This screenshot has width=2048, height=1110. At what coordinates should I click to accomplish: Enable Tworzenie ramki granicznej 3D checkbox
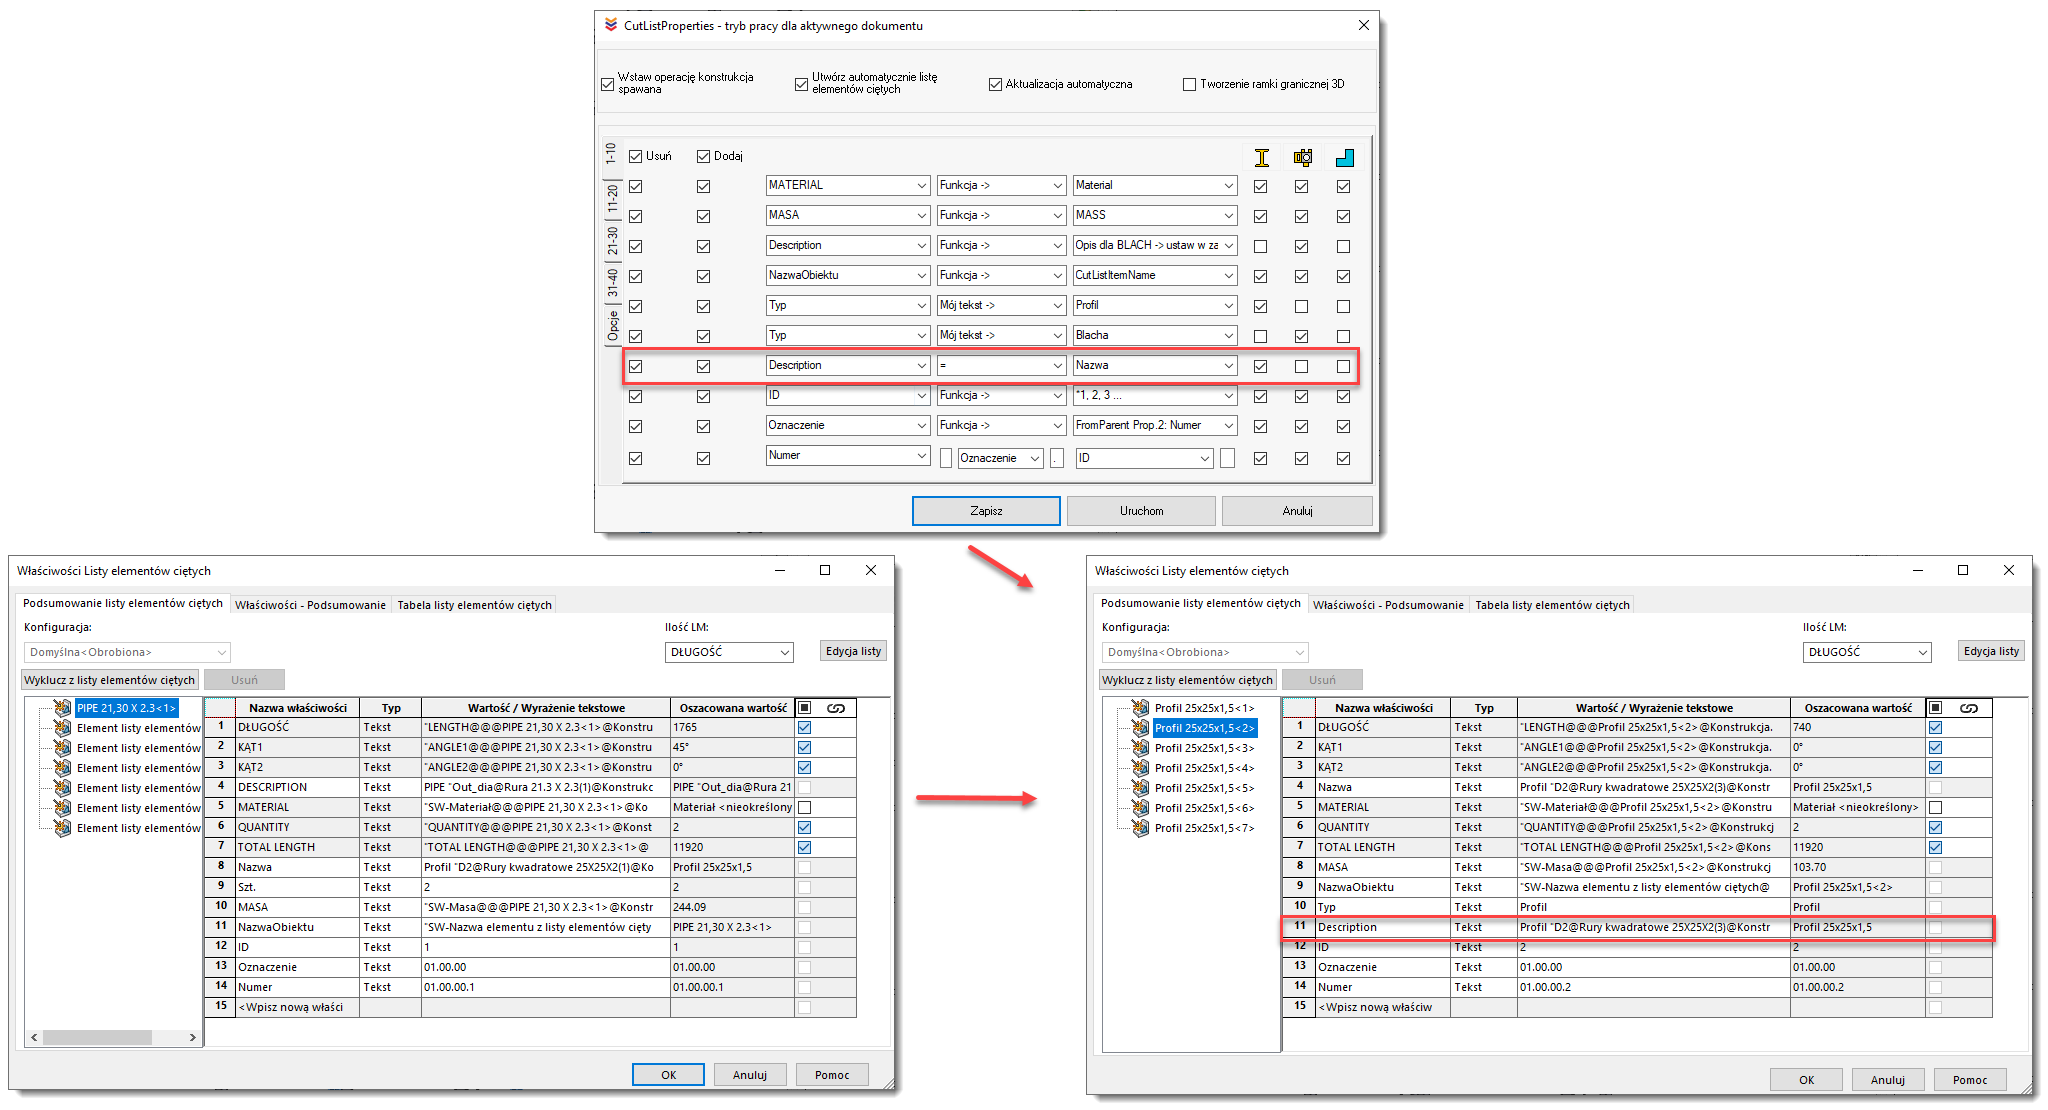(x=1189, y=84)
